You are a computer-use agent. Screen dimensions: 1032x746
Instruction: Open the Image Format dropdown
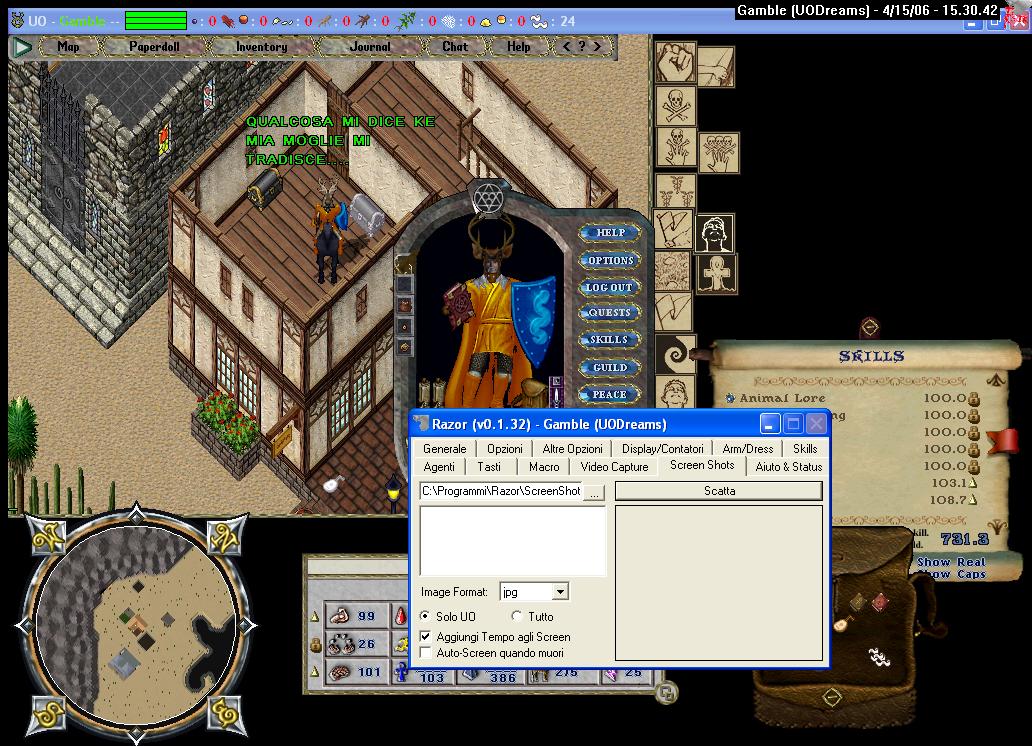(x=560, y=591)
